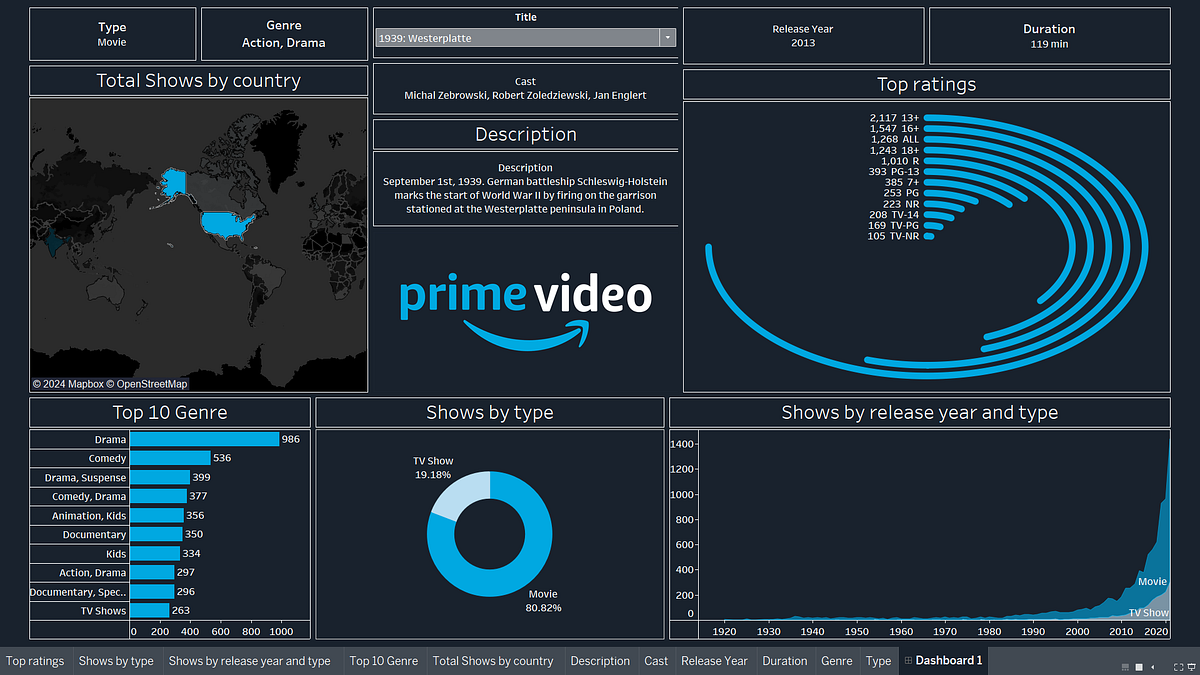This screenshot has width=1200, height=675.
Task: Switch to the Top ratings sheet tab
Action: pyautogui.click(x=35, y=661)
